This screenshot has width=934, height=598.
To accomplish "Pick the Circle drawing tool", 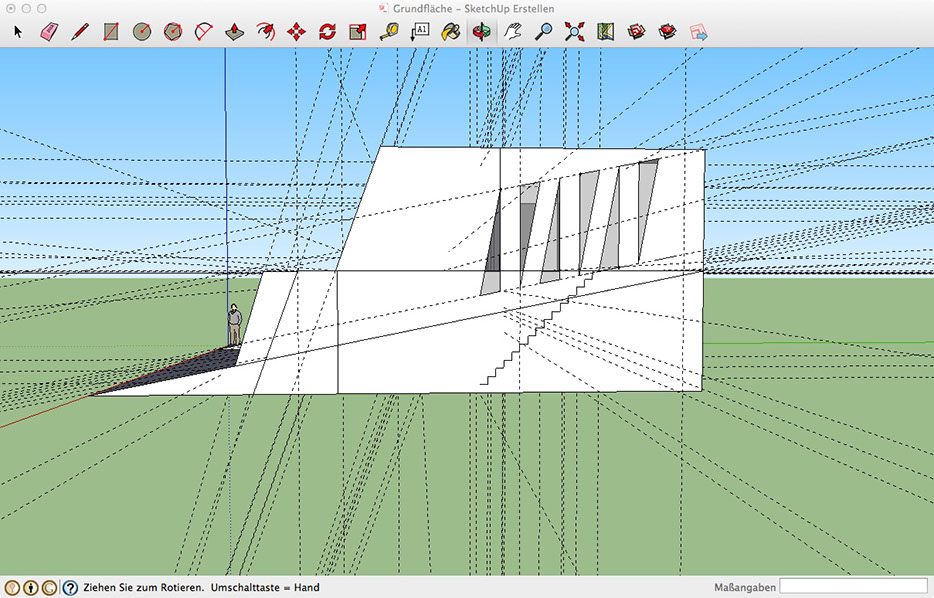I will click(142, 31).
